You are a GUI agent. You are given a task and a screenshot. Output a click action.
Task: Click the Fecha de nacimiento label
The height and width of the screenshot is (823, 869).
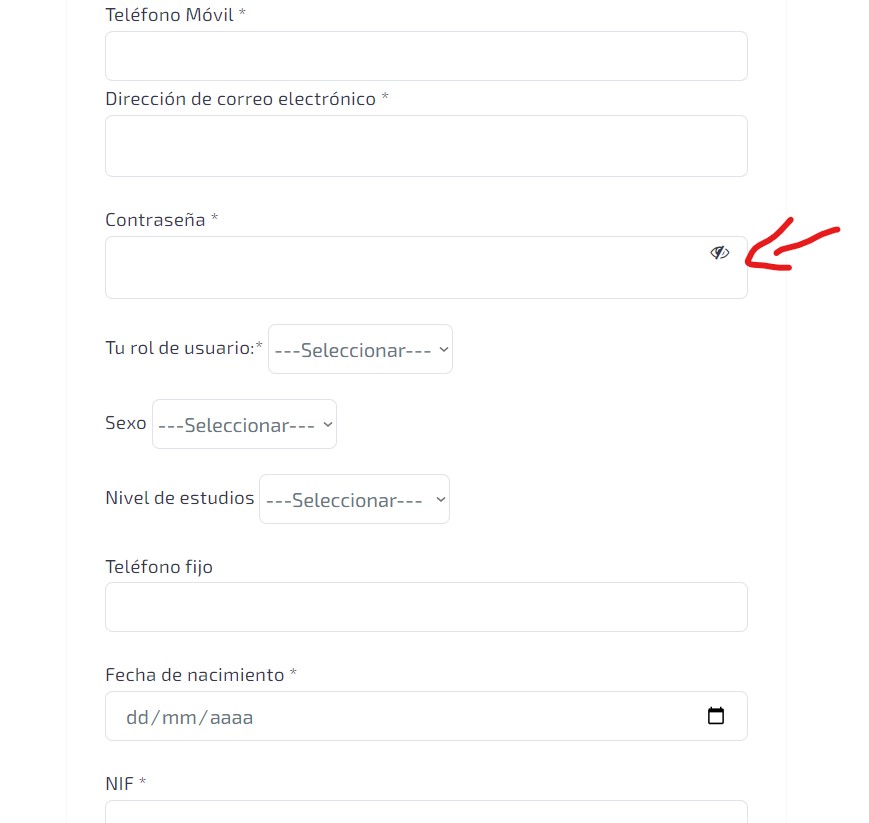coord(195,675)
